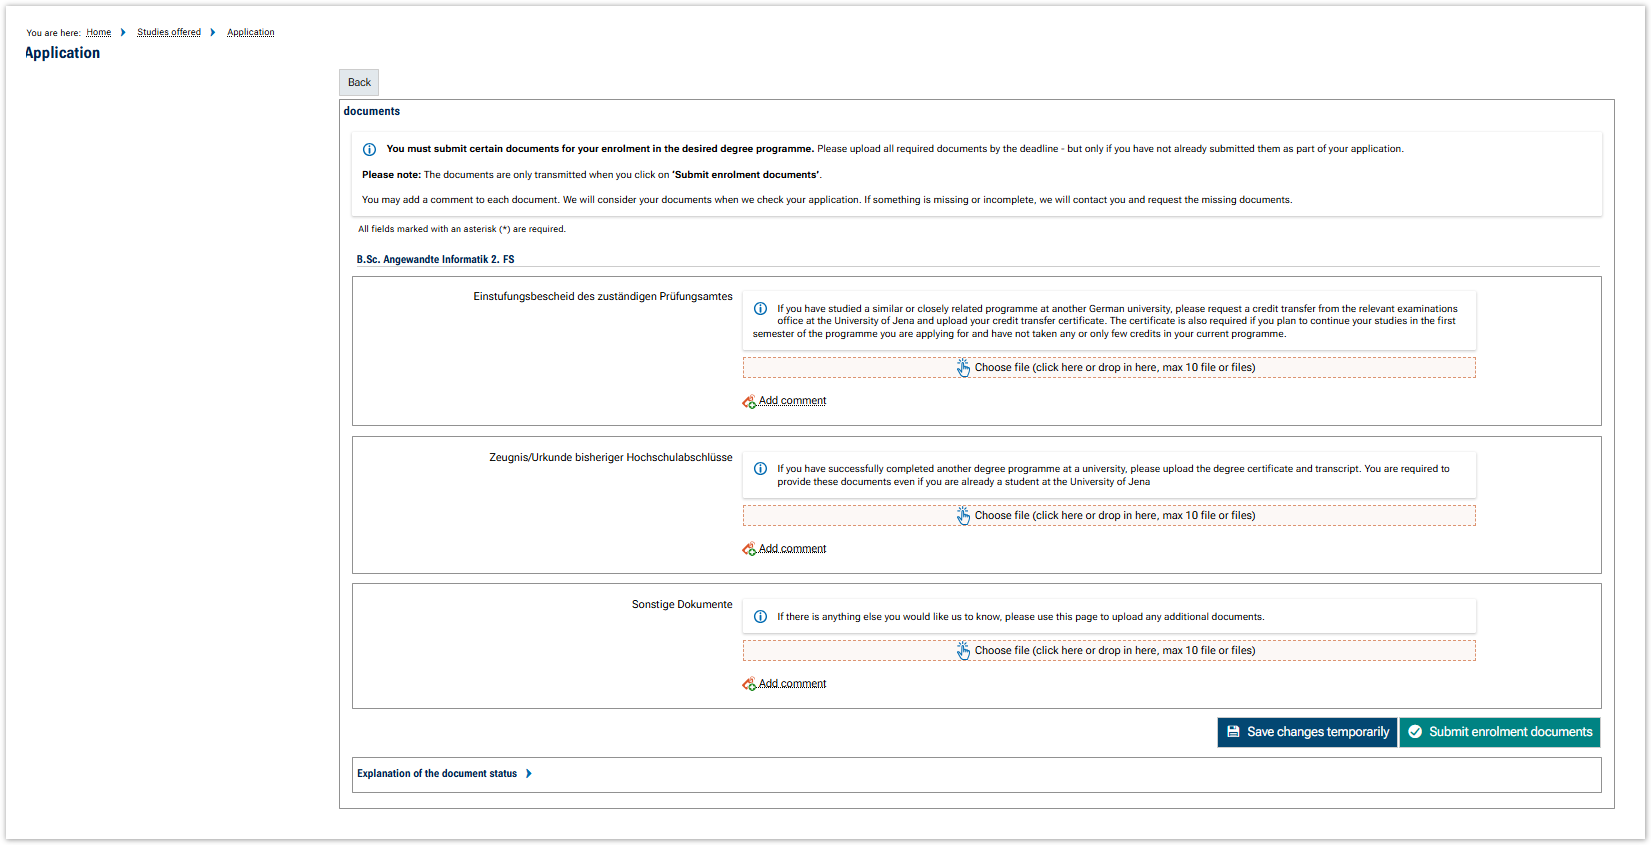Expand Explanation of the document status

pos(437,774)
